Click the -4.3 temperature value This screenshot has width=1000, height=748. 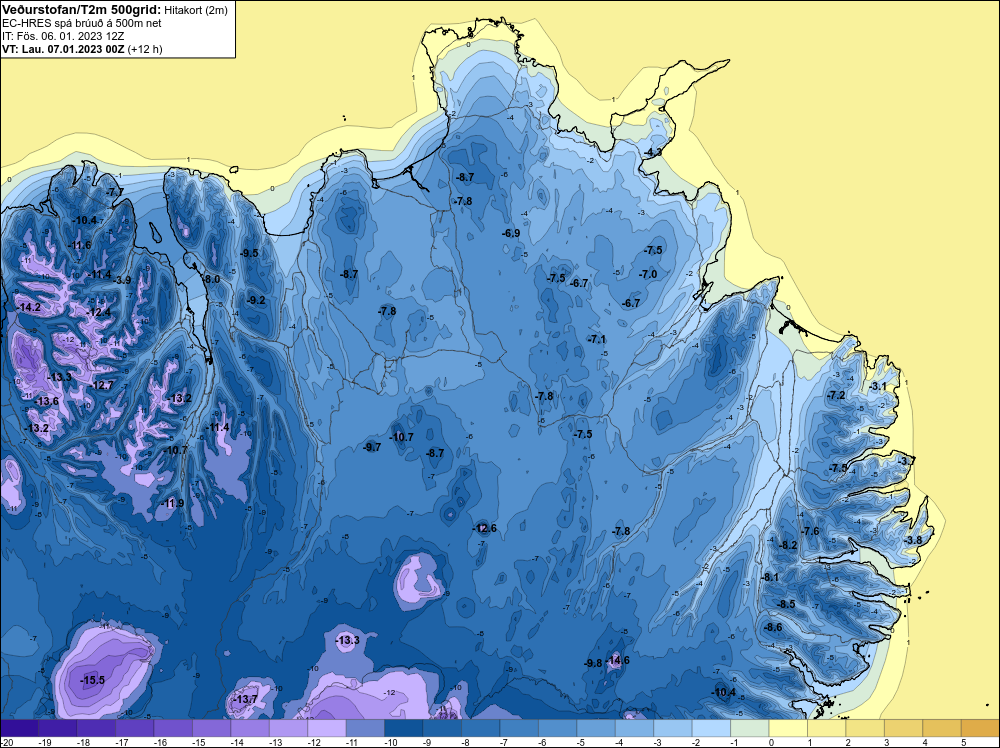click(x=652, y=152)
